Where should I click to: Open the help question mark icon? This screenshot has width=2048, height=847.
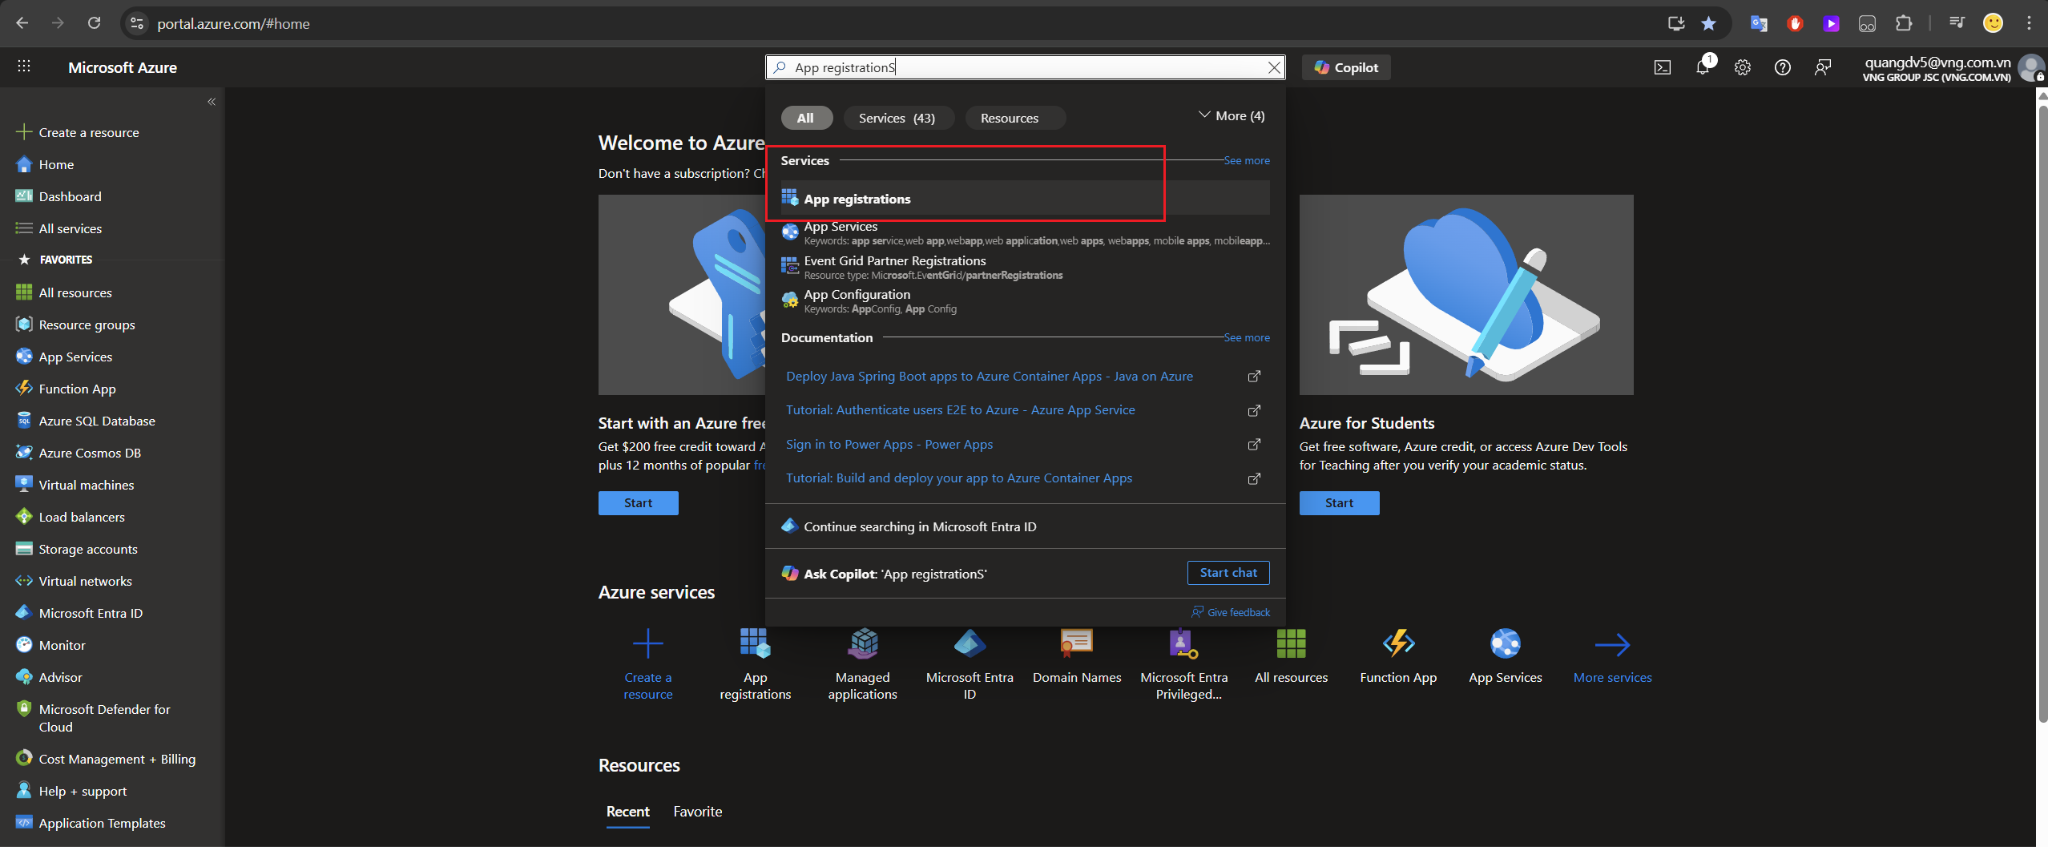click(x=1782, y=68)
